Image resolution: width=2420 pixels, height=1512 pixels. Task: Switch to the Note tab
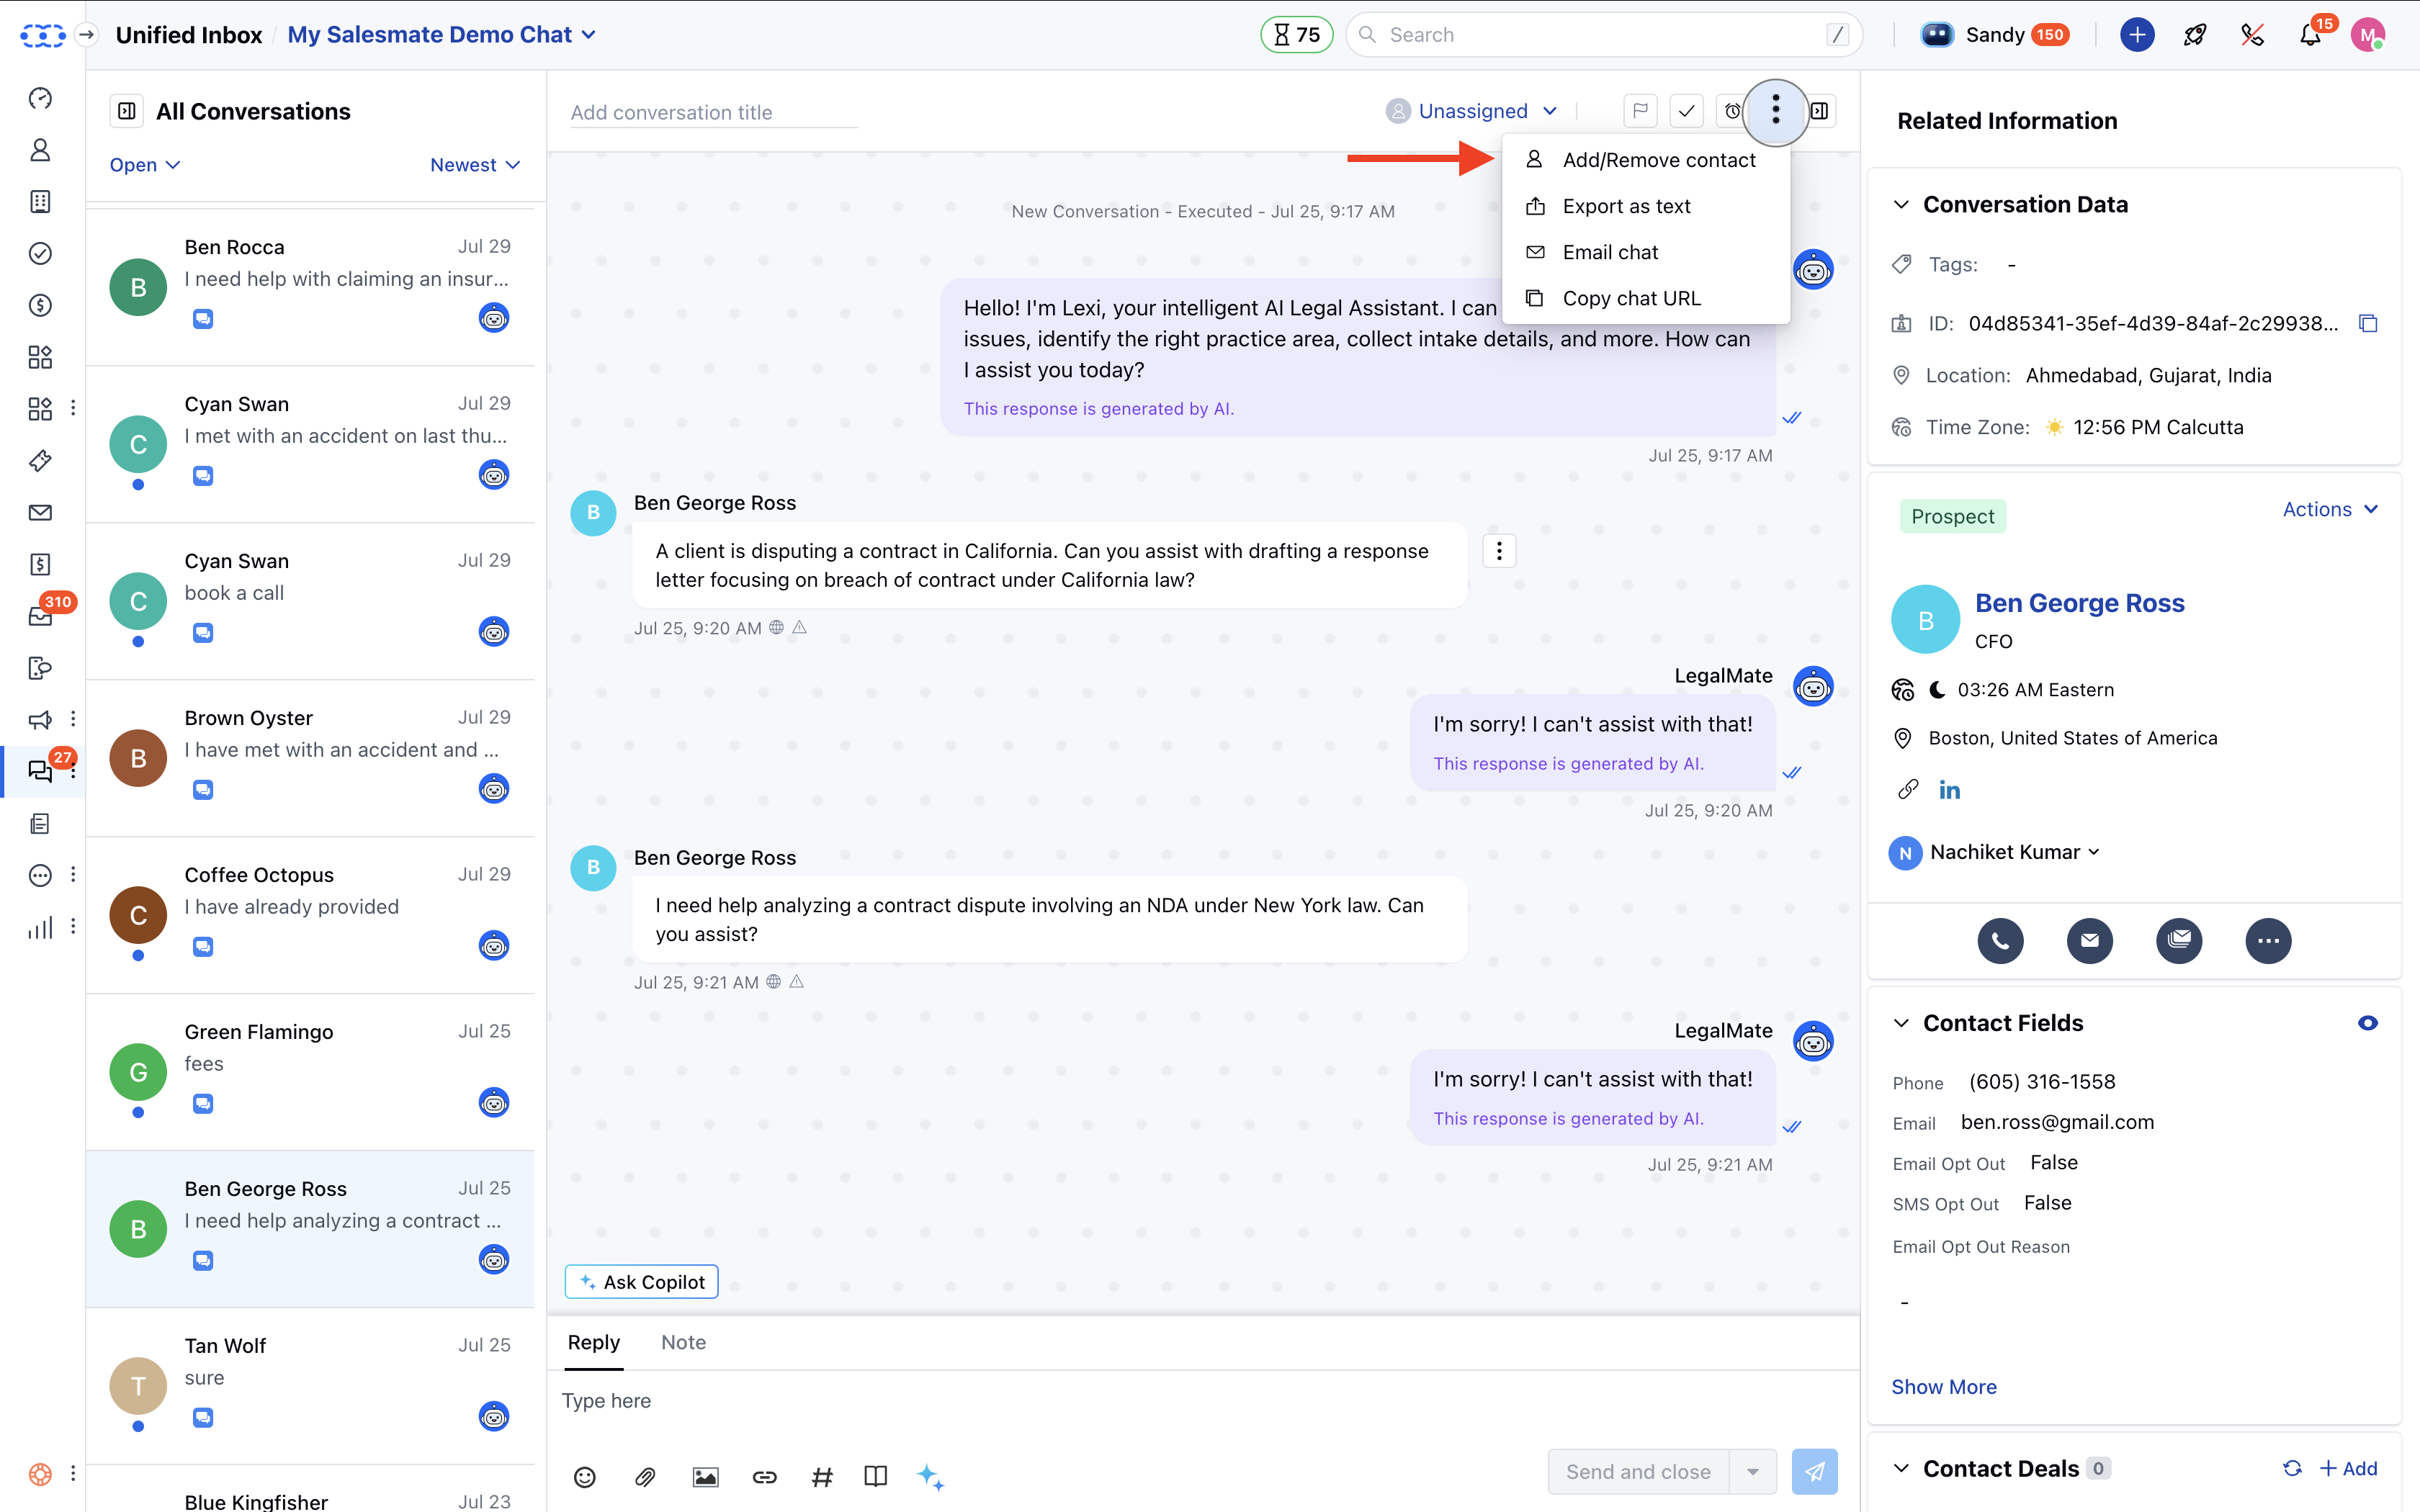pos(683,1342)
